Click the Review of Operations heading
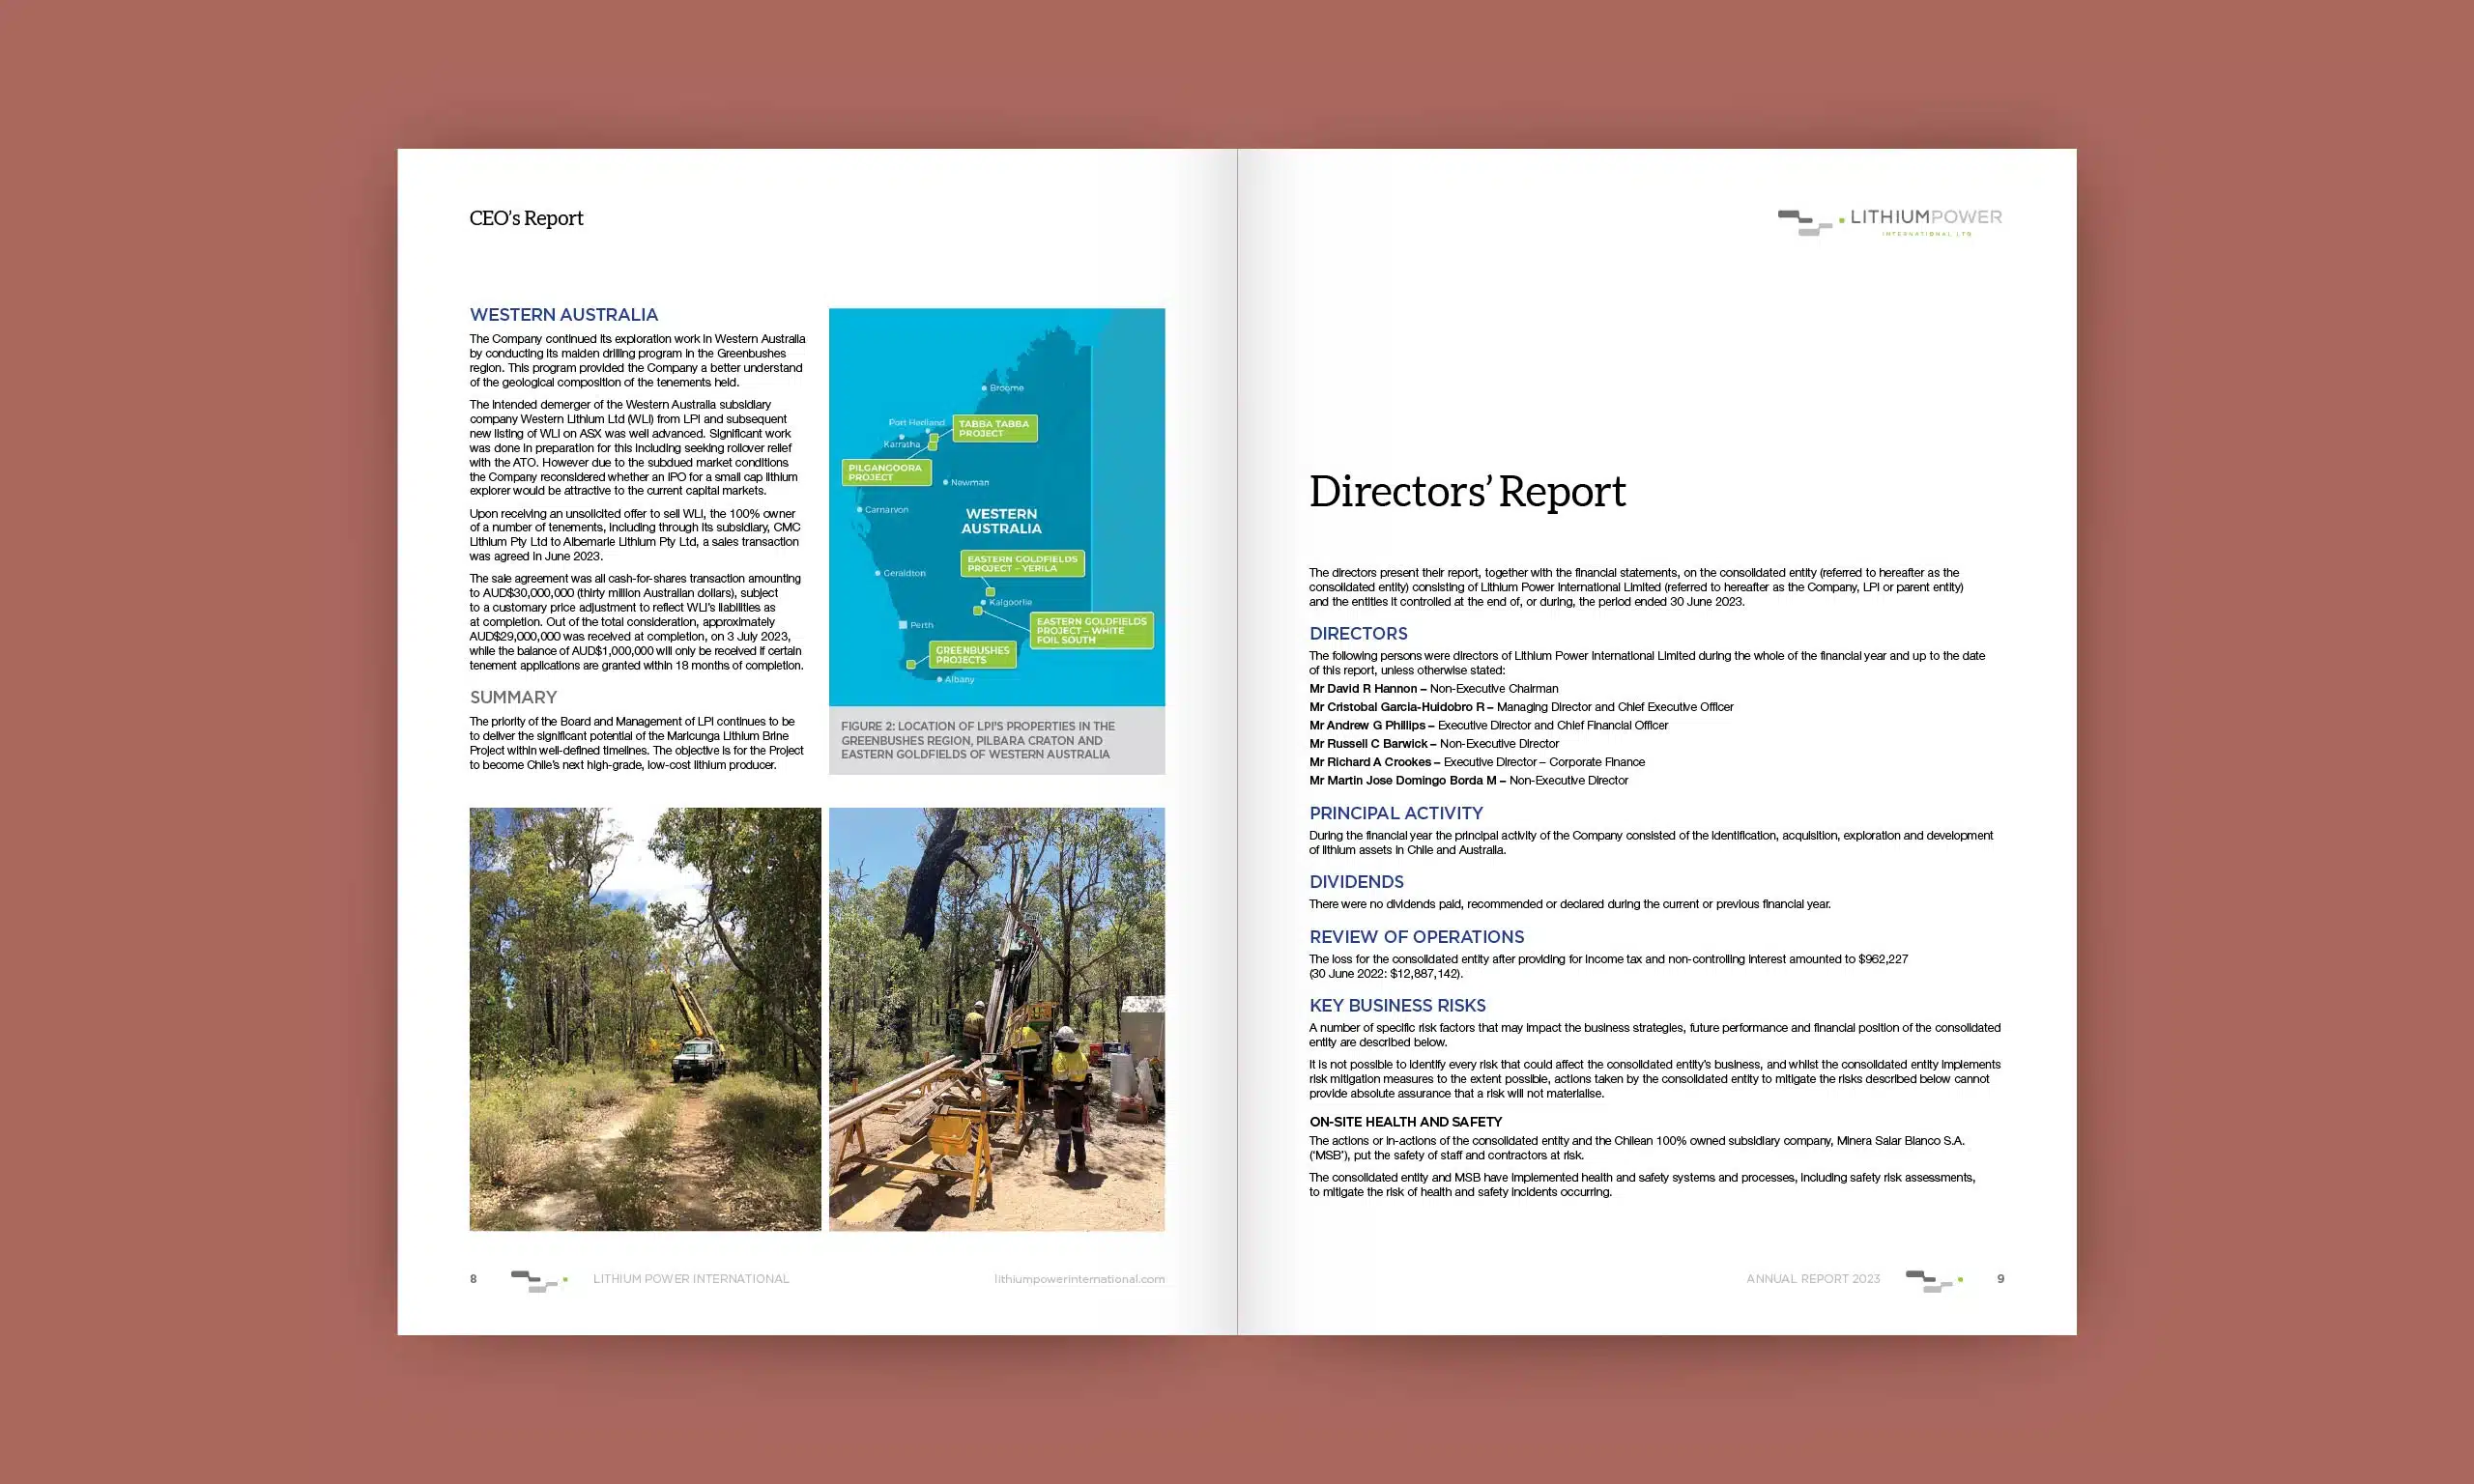This screenshot has width=2474, height=1484. (1416, 937)
